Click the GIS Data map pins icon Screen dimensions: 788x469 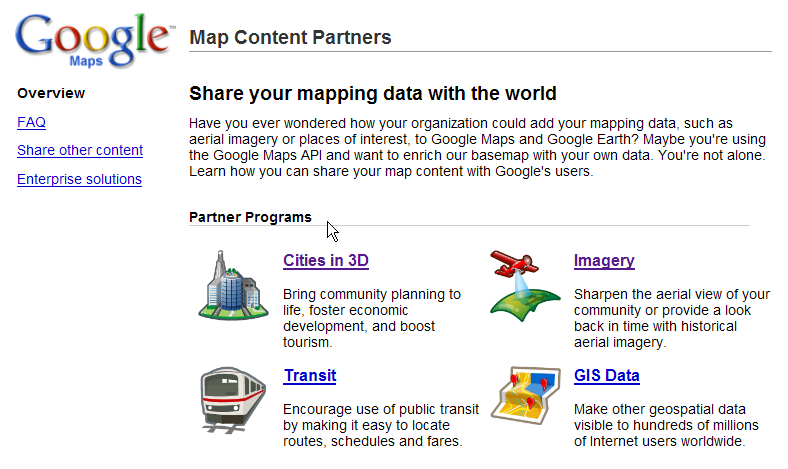click(526, 396)
